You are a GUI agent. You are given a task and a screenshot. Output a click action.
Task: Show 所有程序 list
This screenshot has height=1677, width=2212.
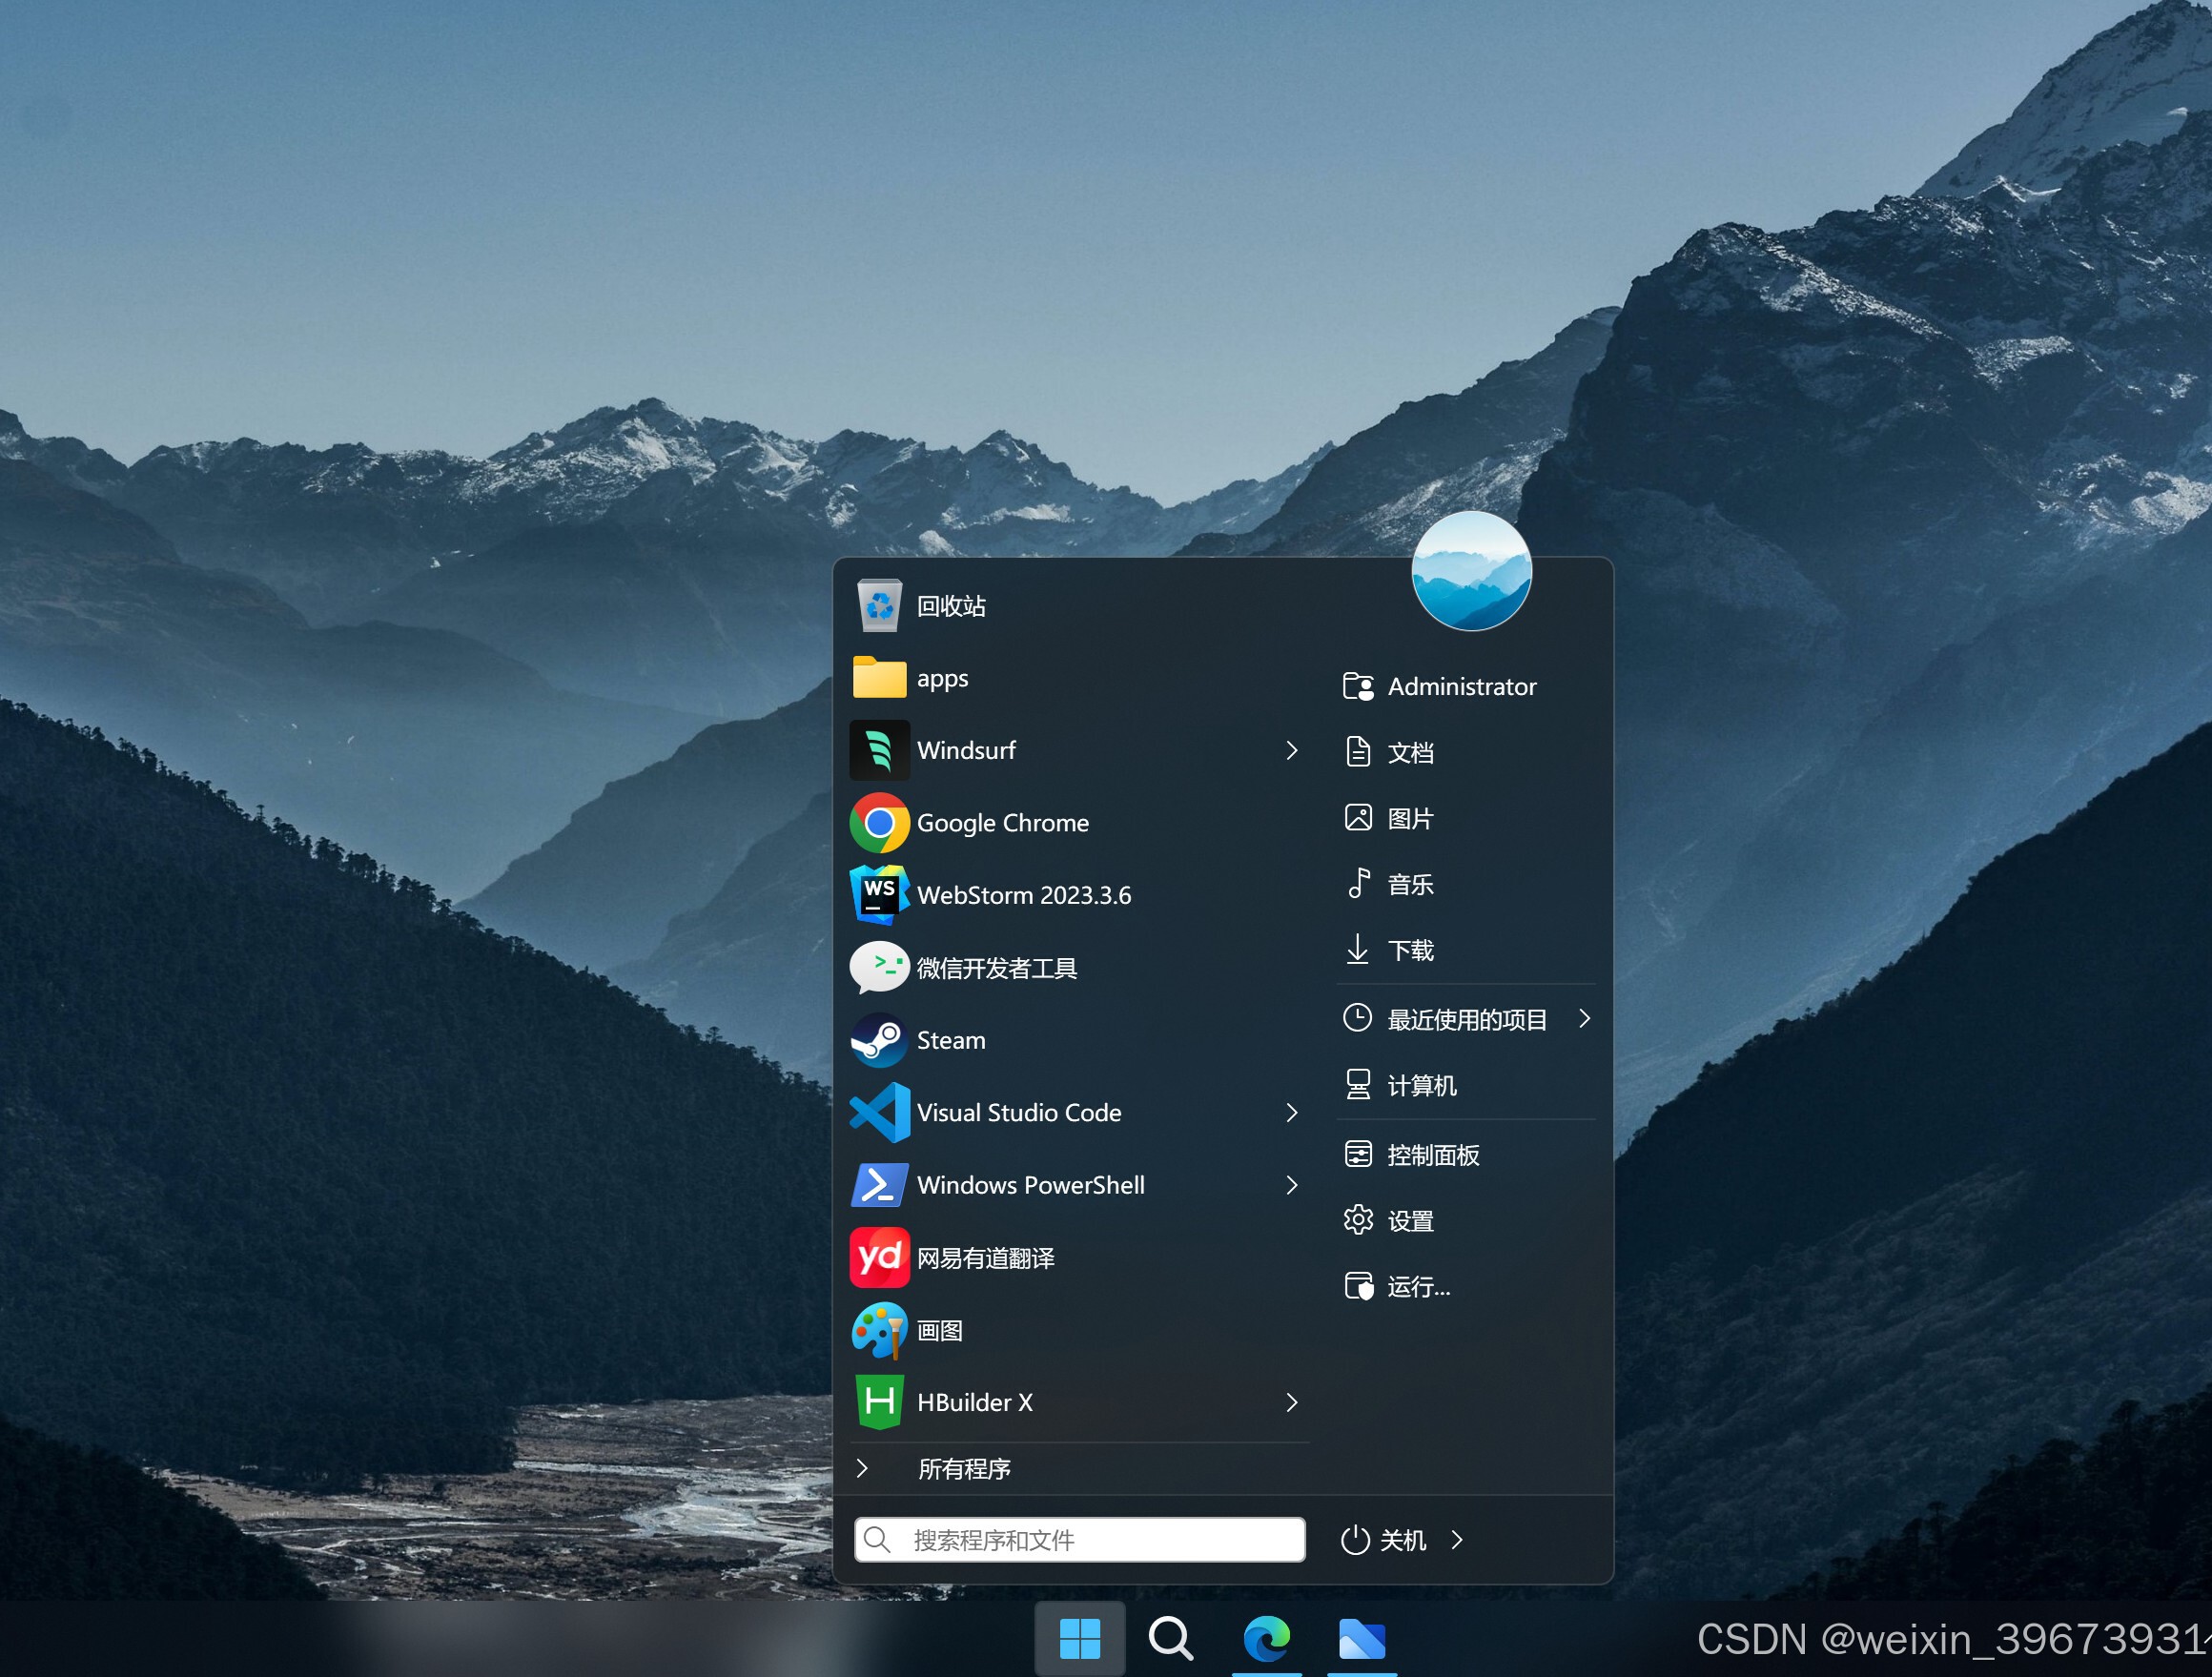tap(963, 1469)
